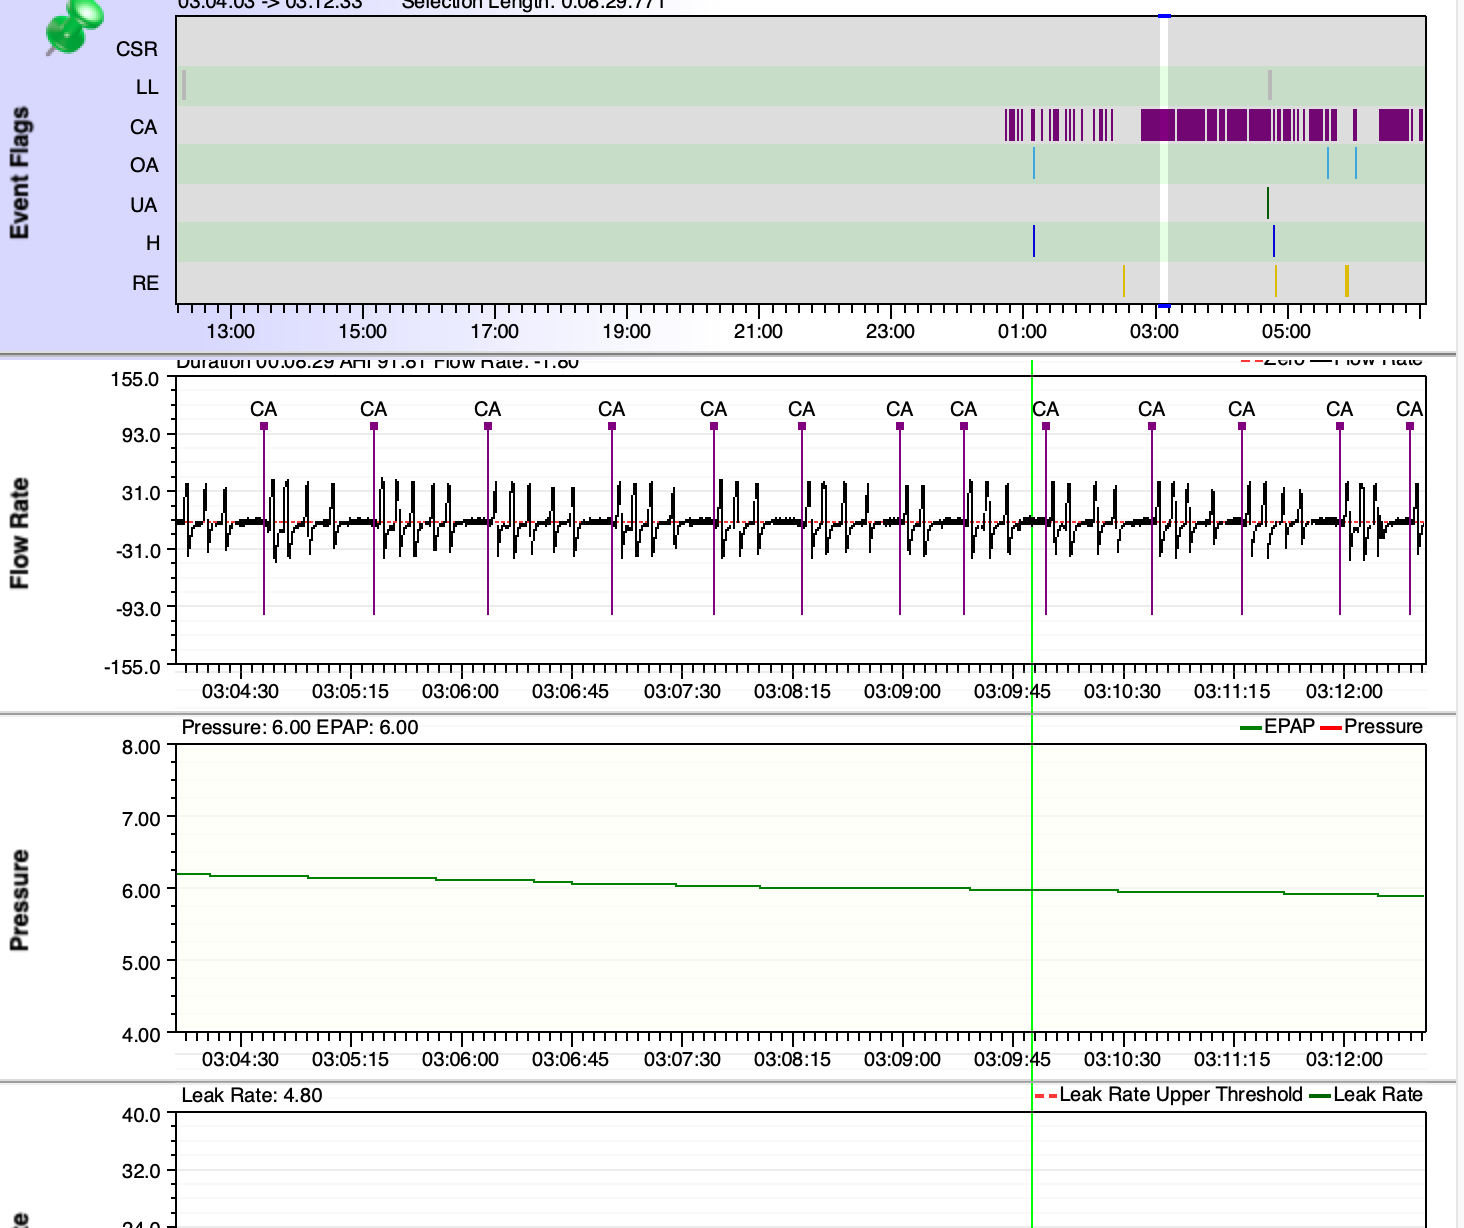Click the white selection highlight at 03:00

point(1164,160)
